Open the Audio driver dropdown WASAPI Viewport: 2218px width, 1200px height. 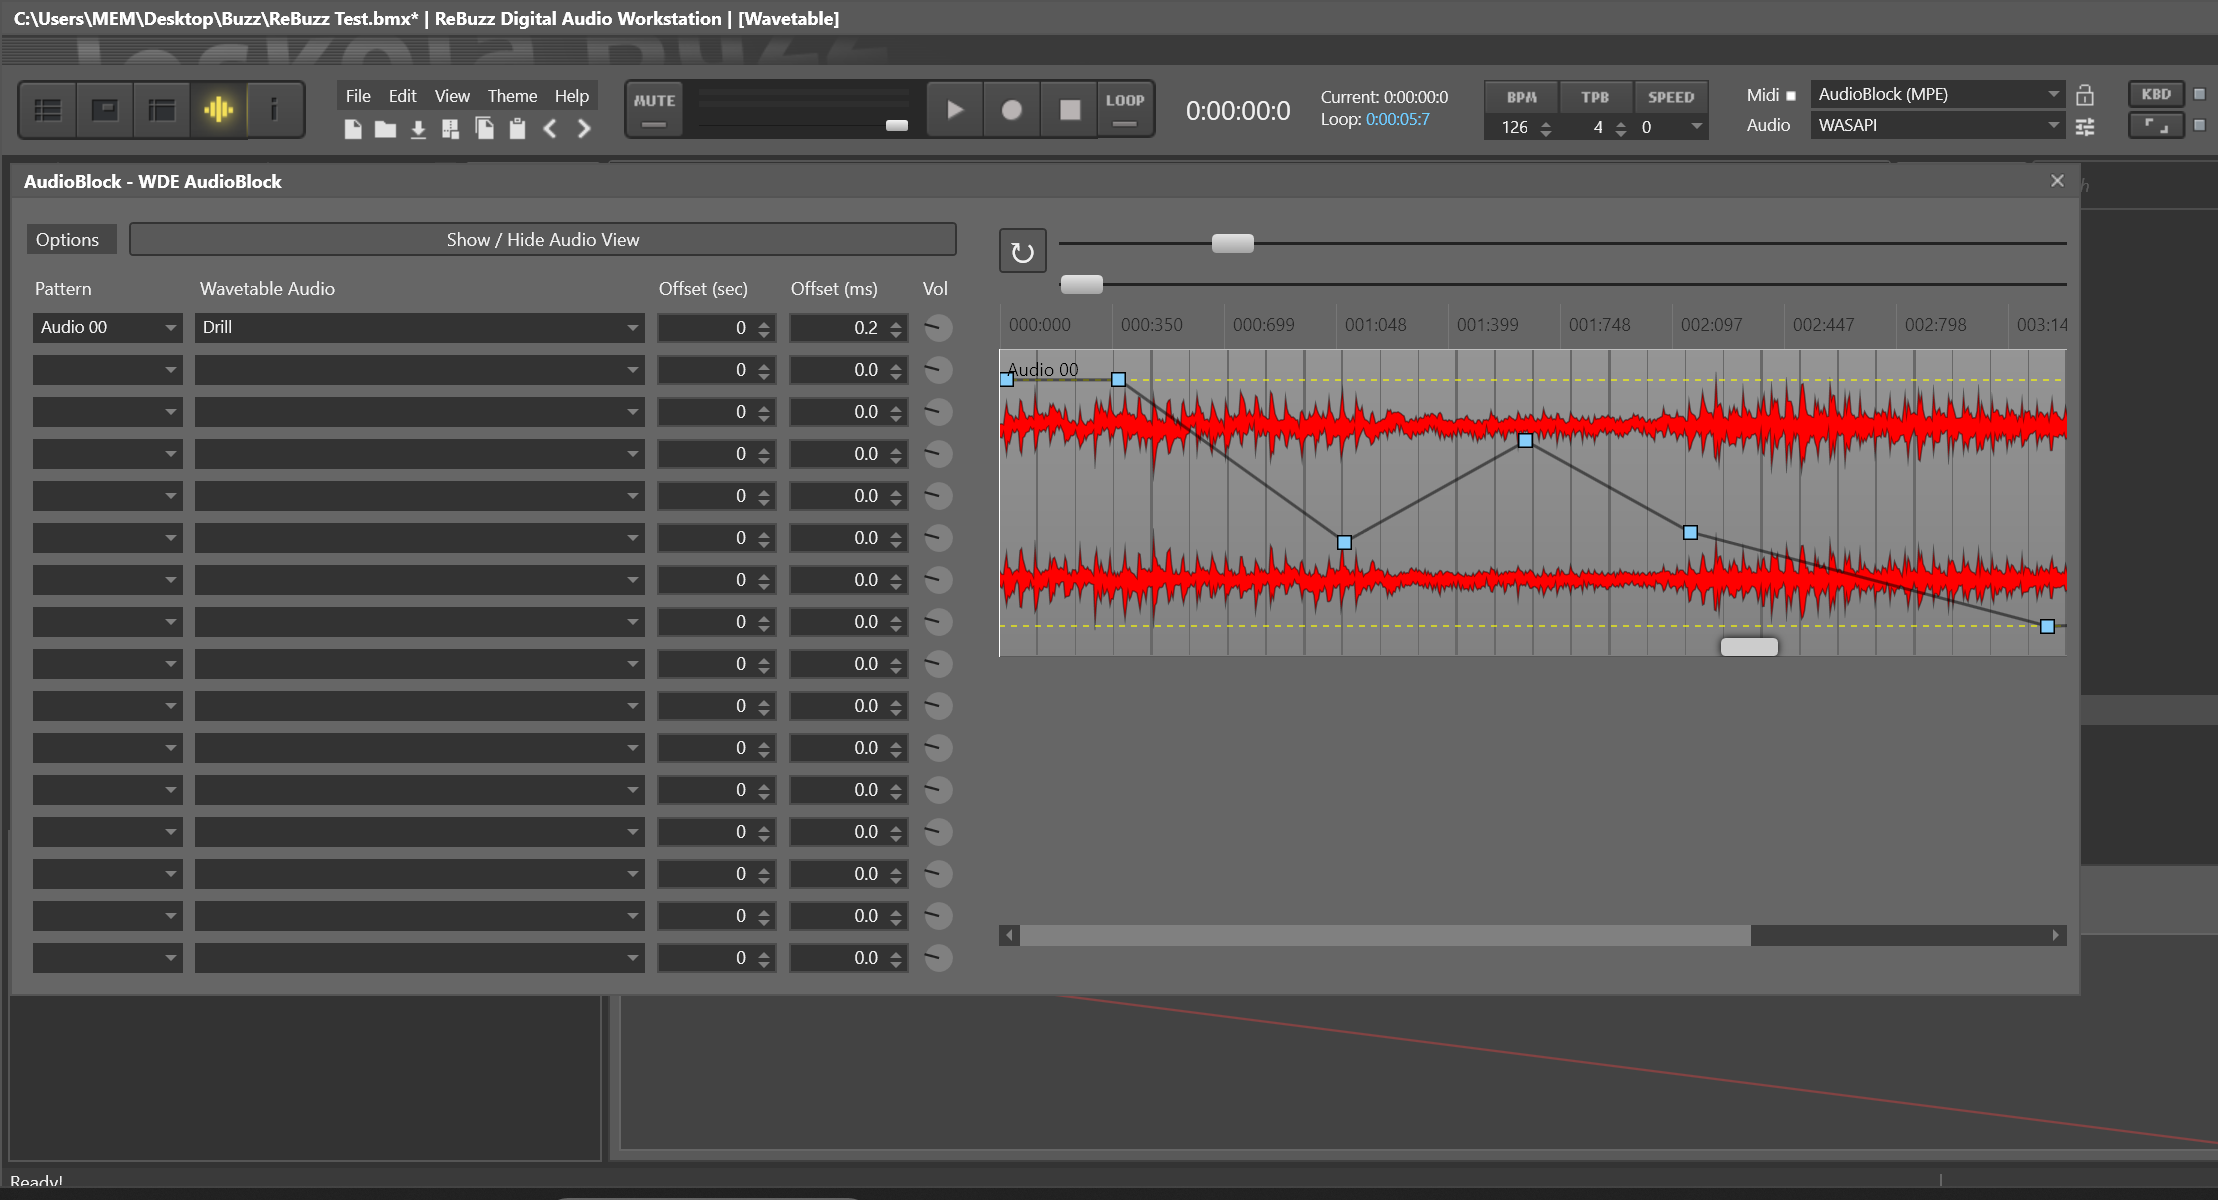click(x=1937, y=125)
